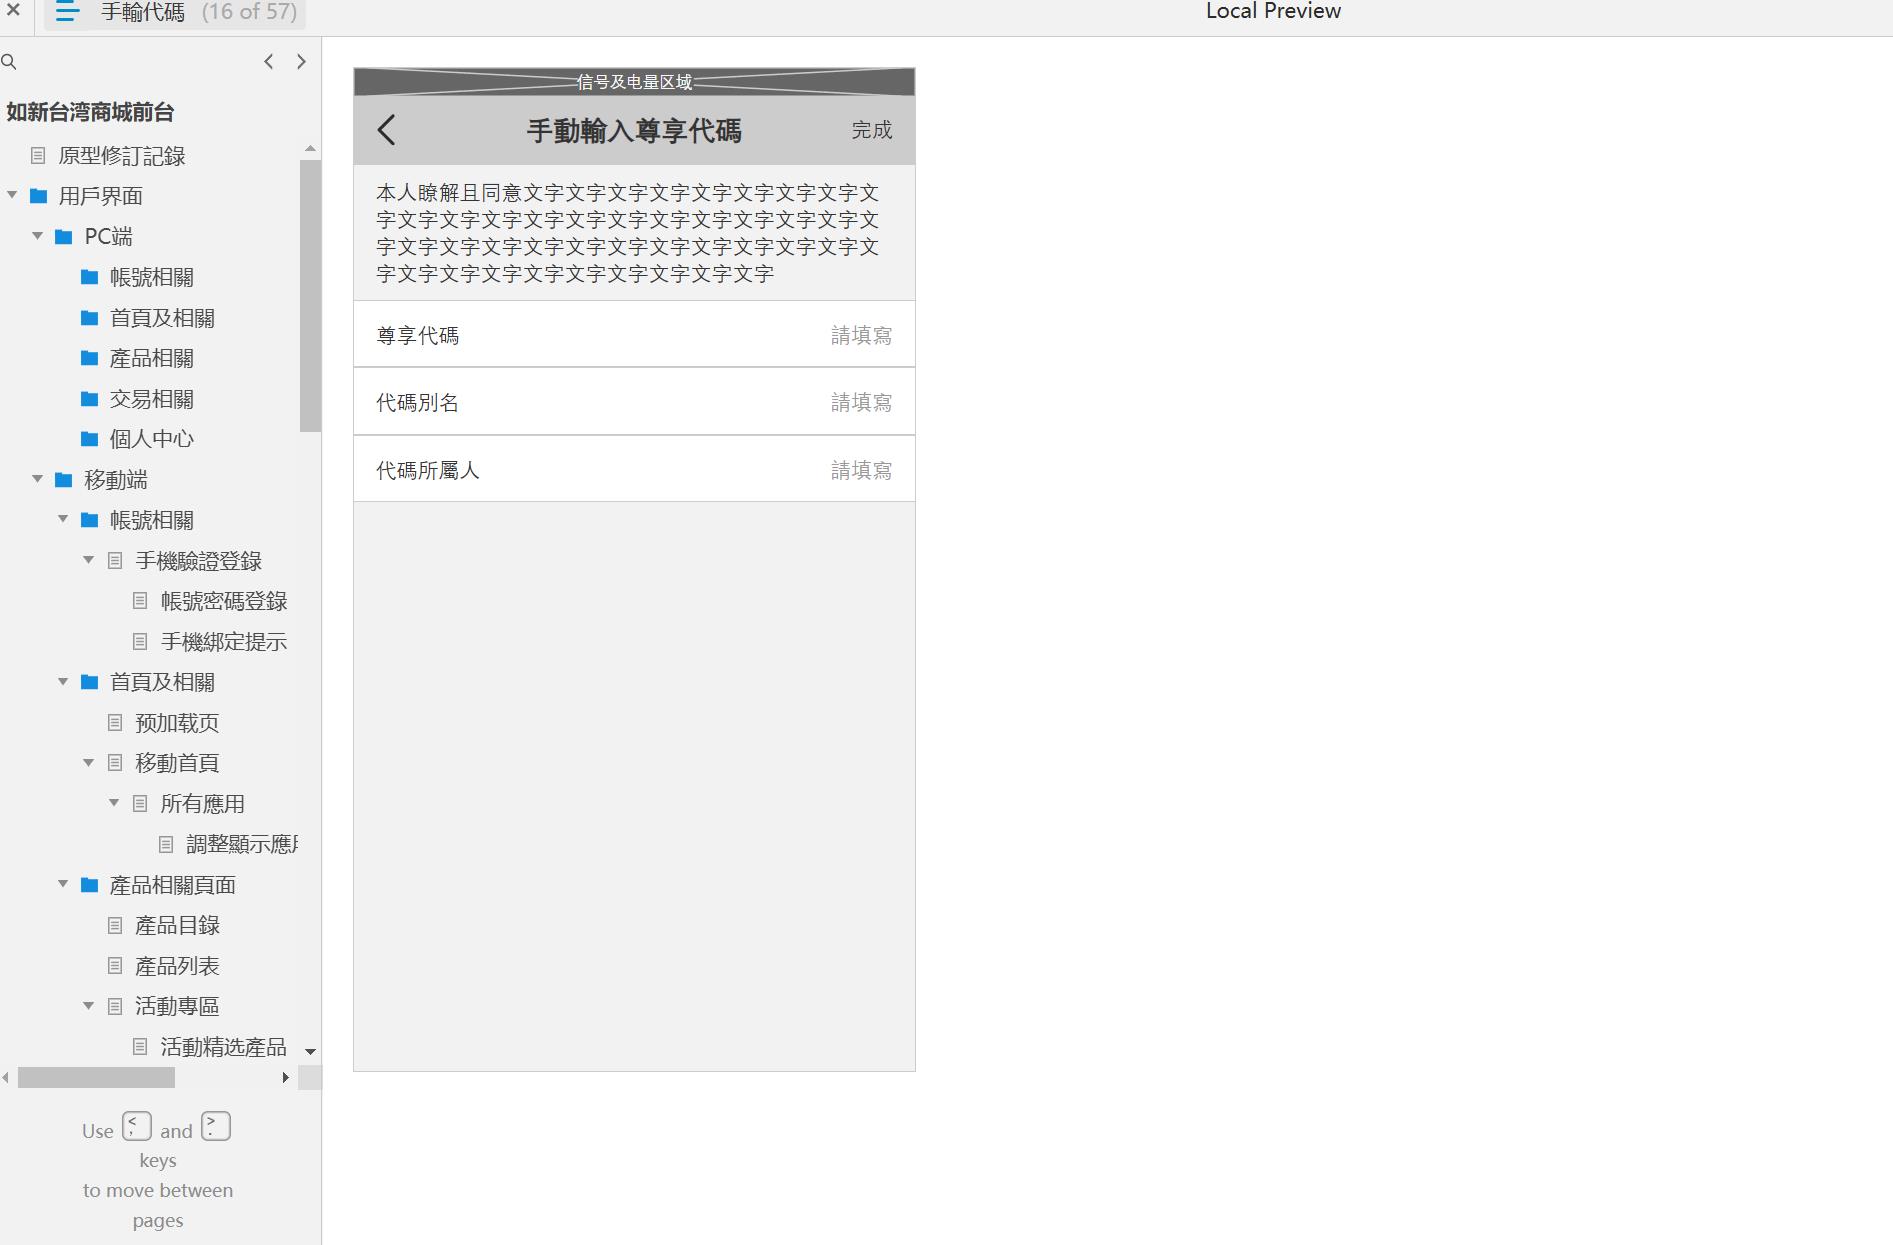This screenshot has width=1893, height=1245.
Task: Go to previous page with left chevron
Action: pos(268,62)
